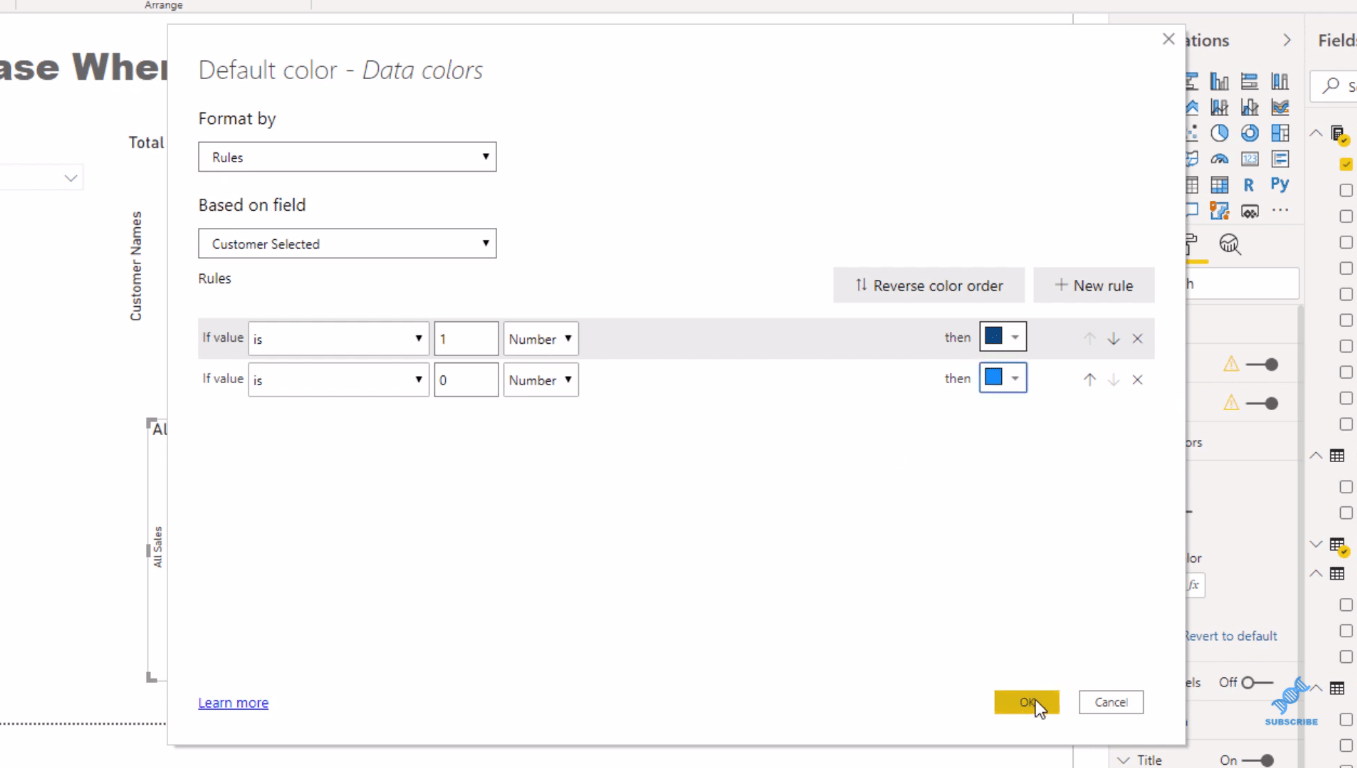
Task: Select the line and clustered column chart visual
Action: tap(1249, 107)
